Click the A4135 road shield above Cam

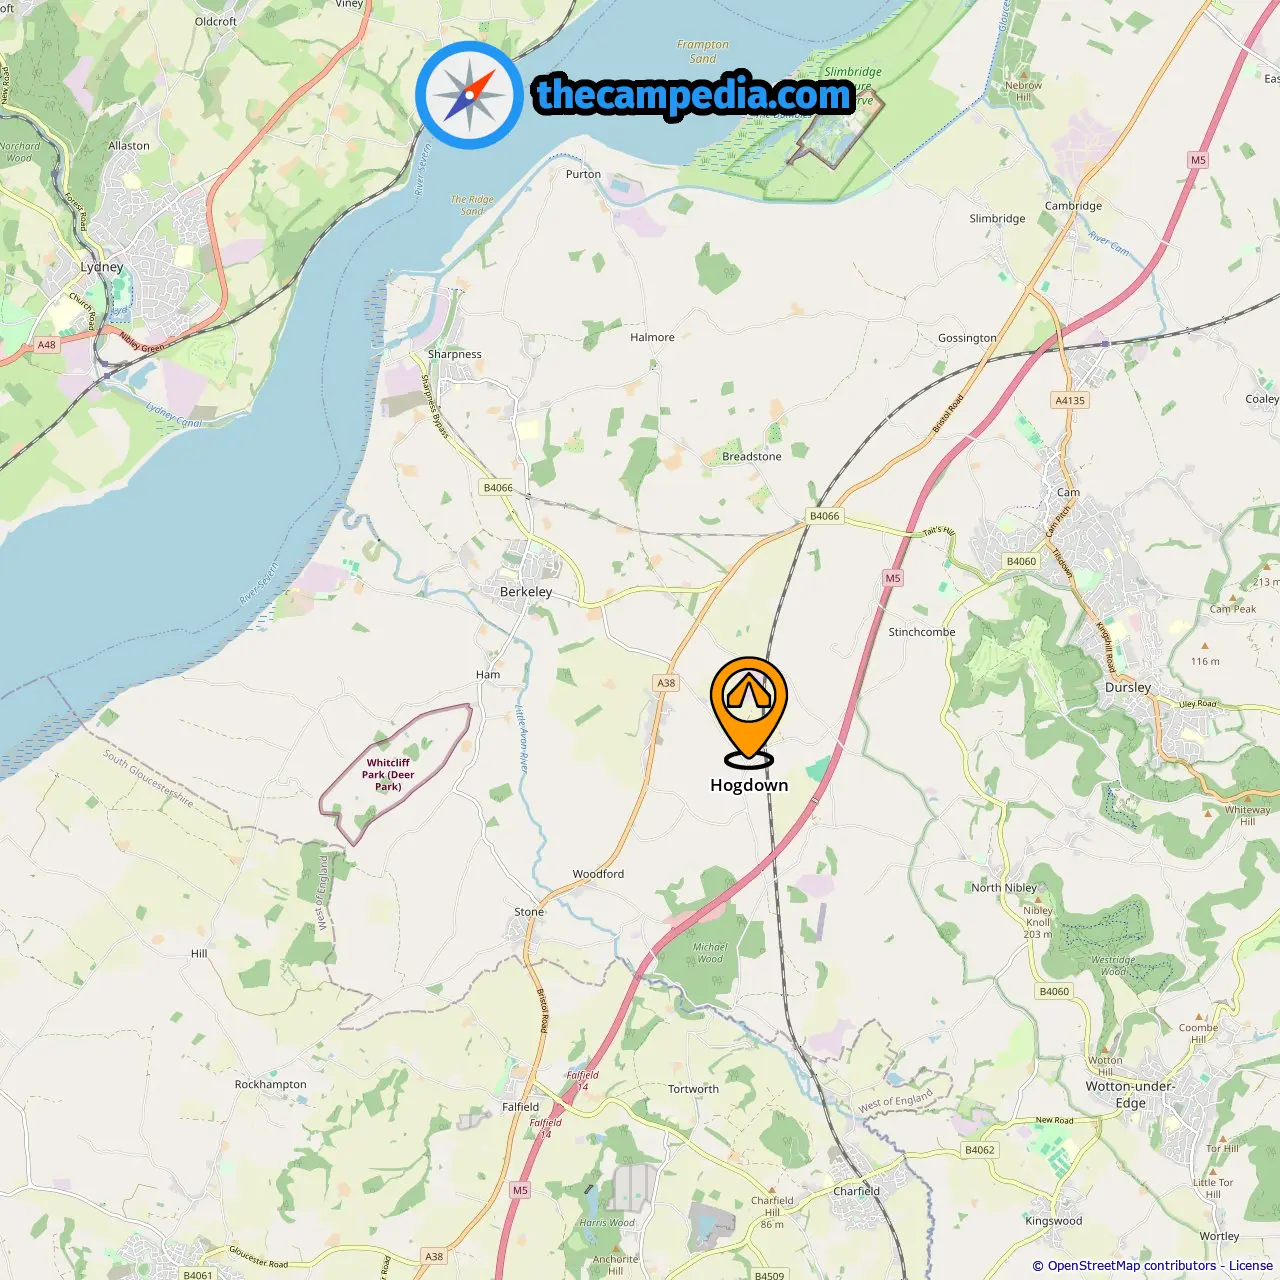(1070, 400)
